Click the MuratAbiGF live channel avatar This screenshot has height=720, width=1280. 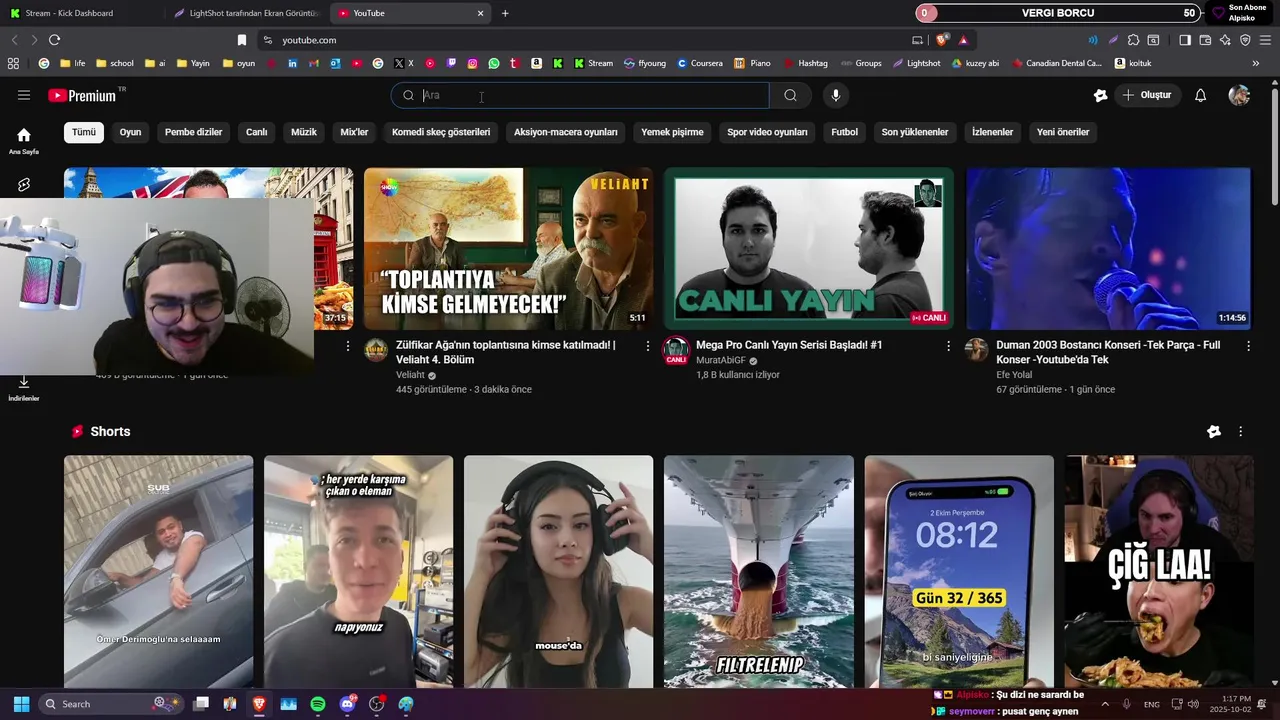[676, 350]
